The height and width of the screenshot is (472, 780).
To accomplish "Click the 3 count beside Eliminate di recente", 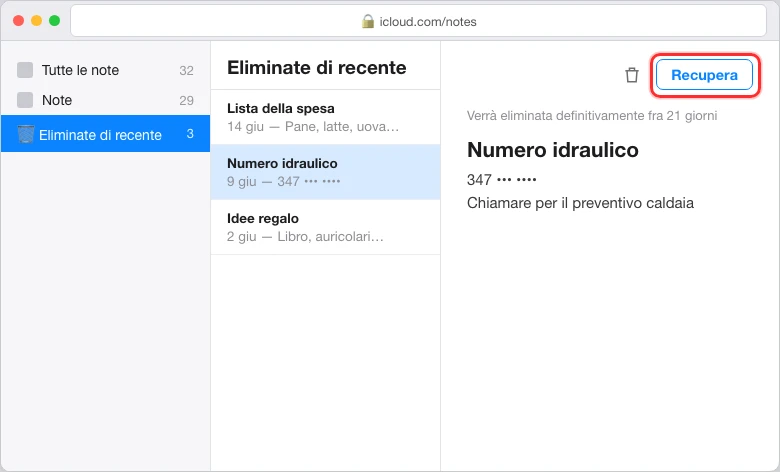I will click(x=190, y=134).
